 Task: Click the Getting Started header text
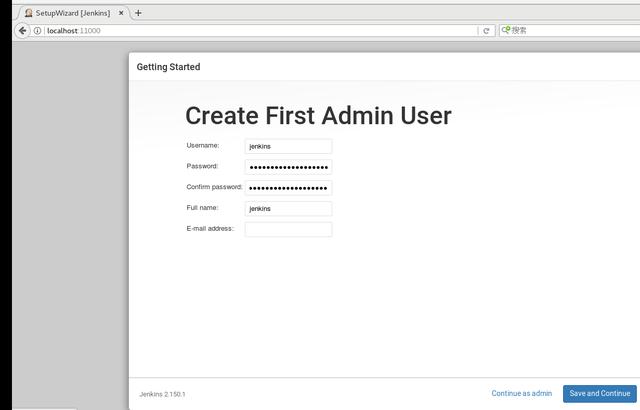tap(168, 67)
